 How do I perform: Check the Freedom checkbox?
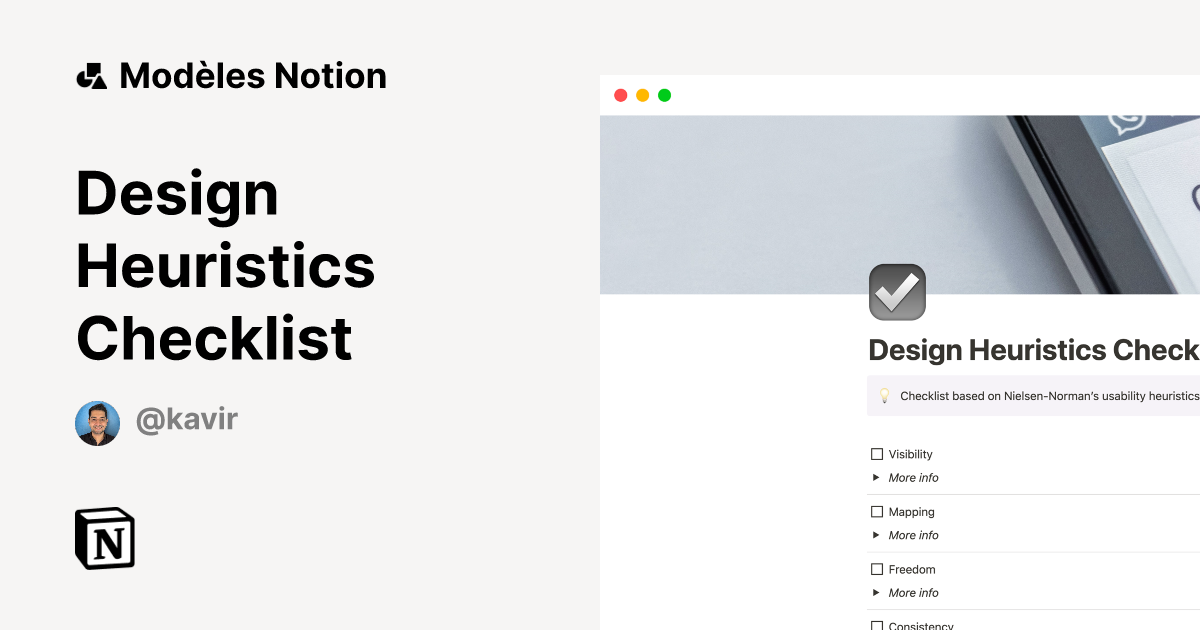point(876,569)
